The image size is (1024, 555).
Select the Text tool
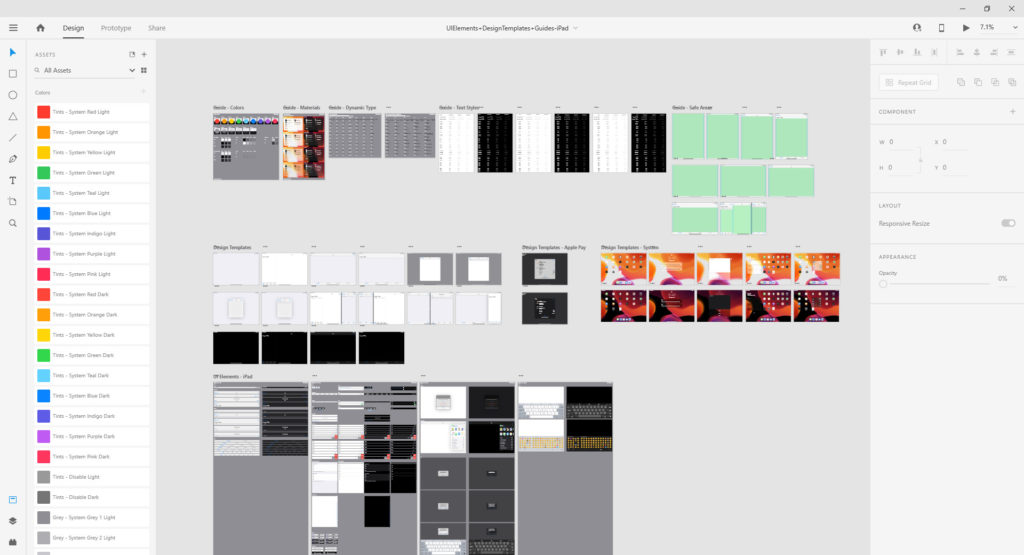pyautogui.click(x=13, y=180)
